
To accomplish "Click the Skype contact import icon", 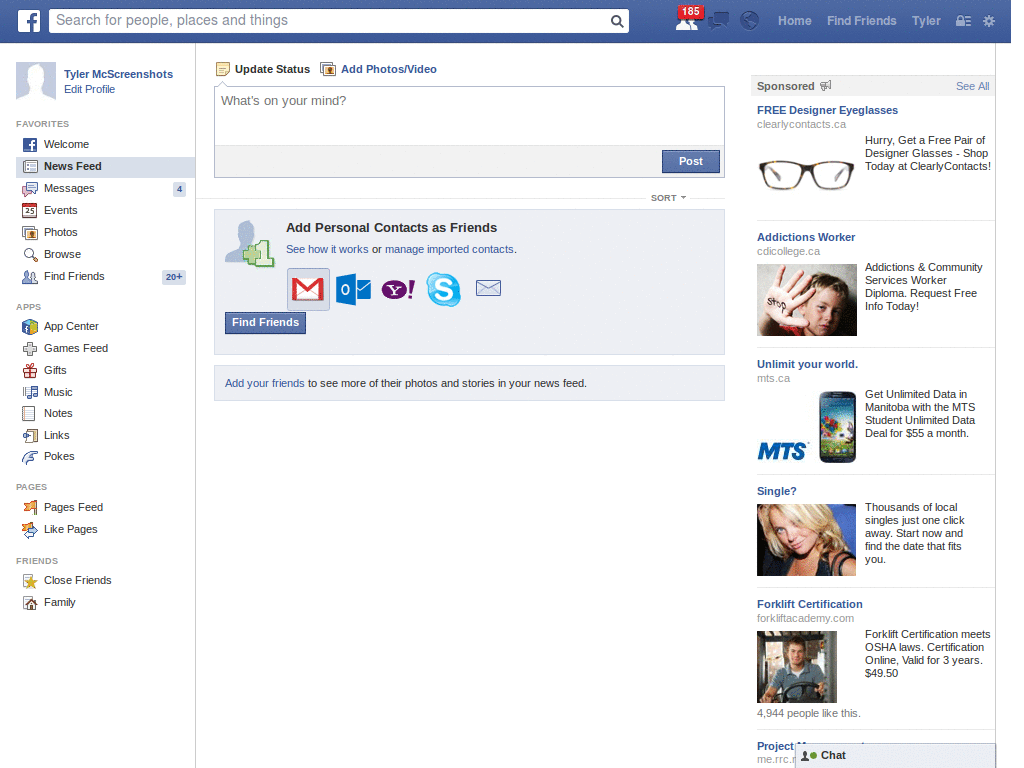I will pyautogui.click(x=443, y=289).
